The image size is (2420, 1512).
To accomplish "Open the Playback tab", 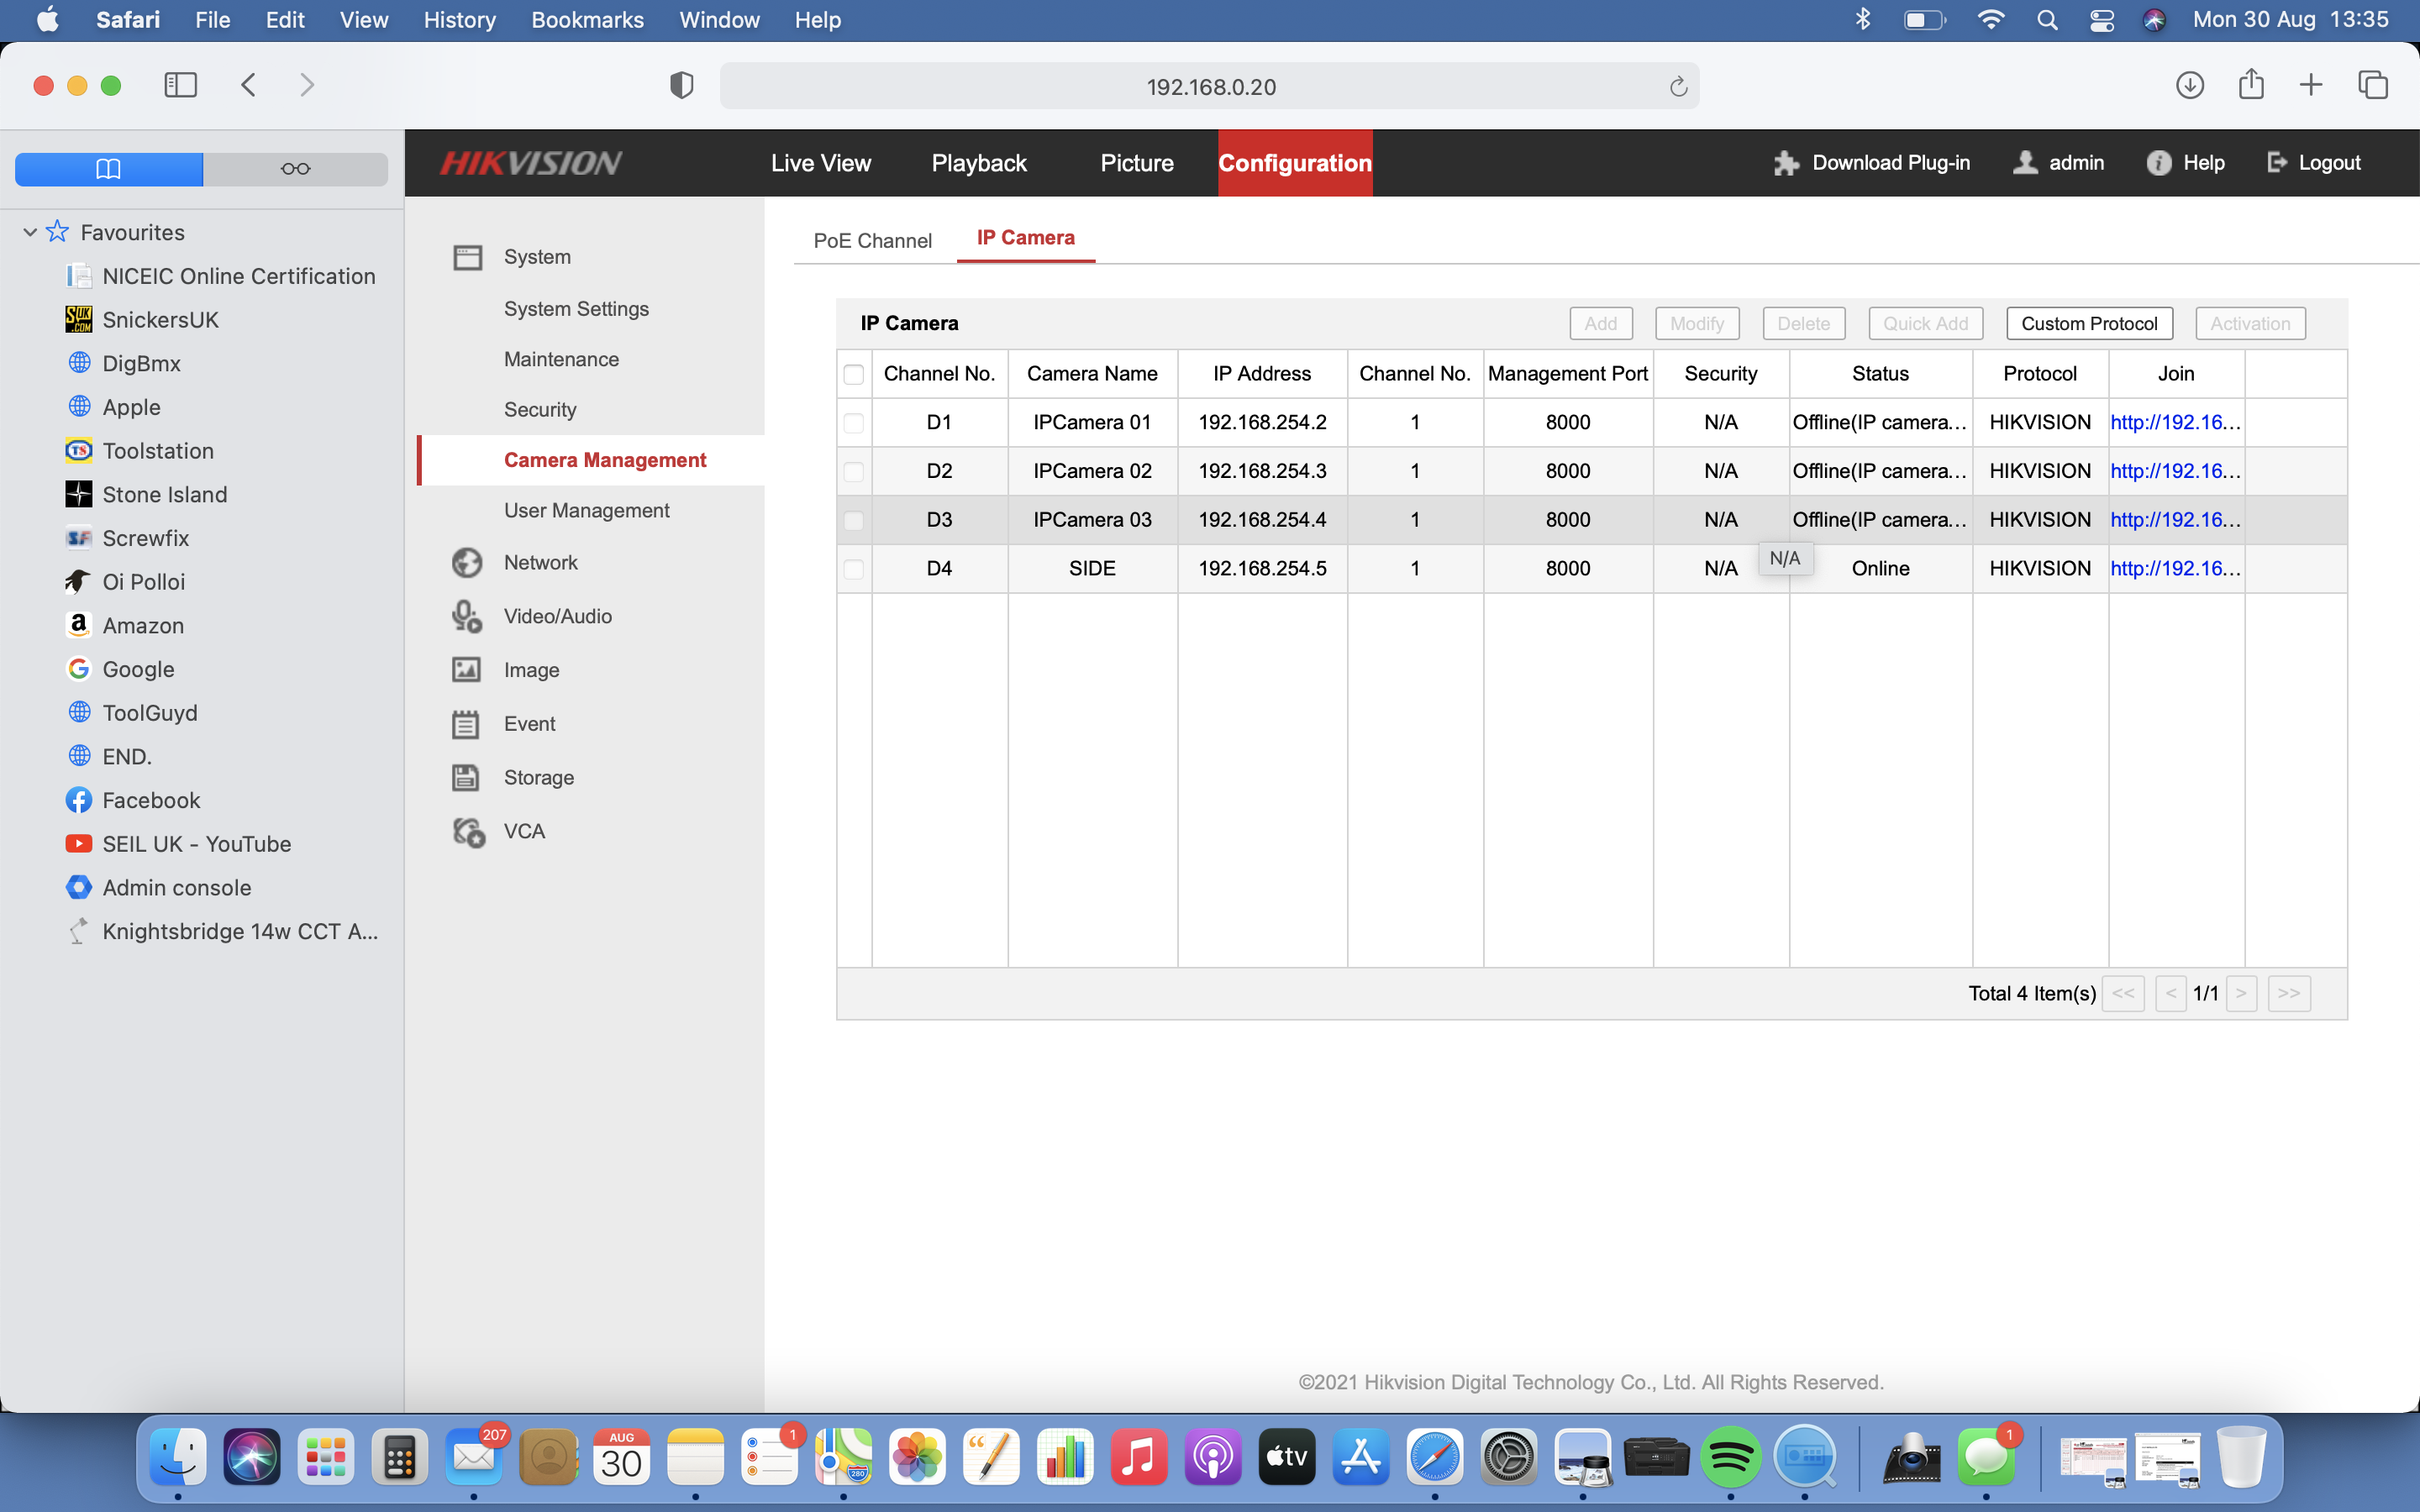I will pos(978,163).
